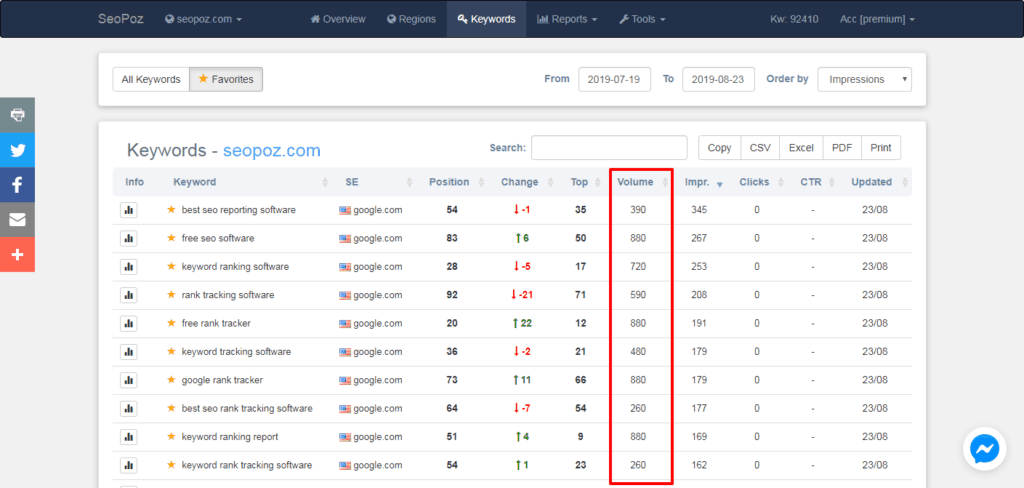Copy the table with the Copy button
Viewport: 1024px width, 488px height.
[x=719, y=148]
